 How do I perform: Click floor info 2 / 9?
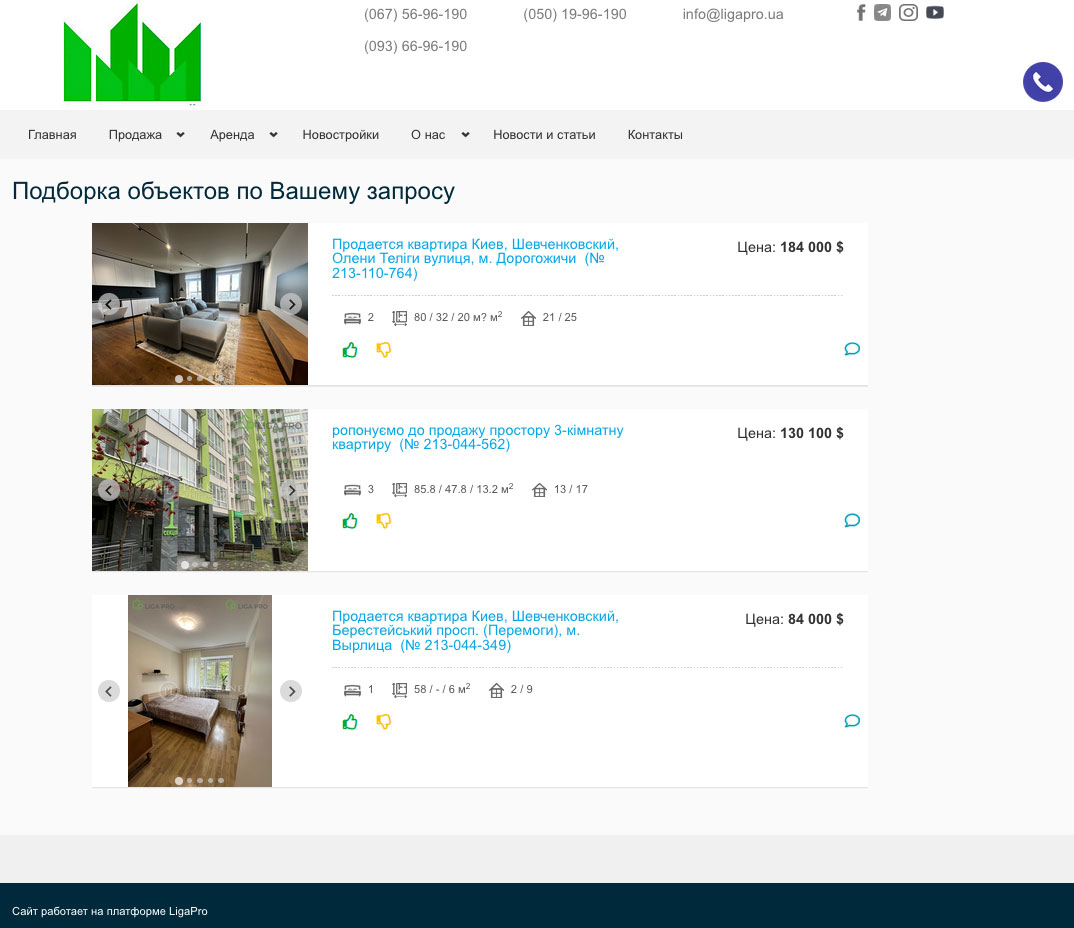point(521,689)
